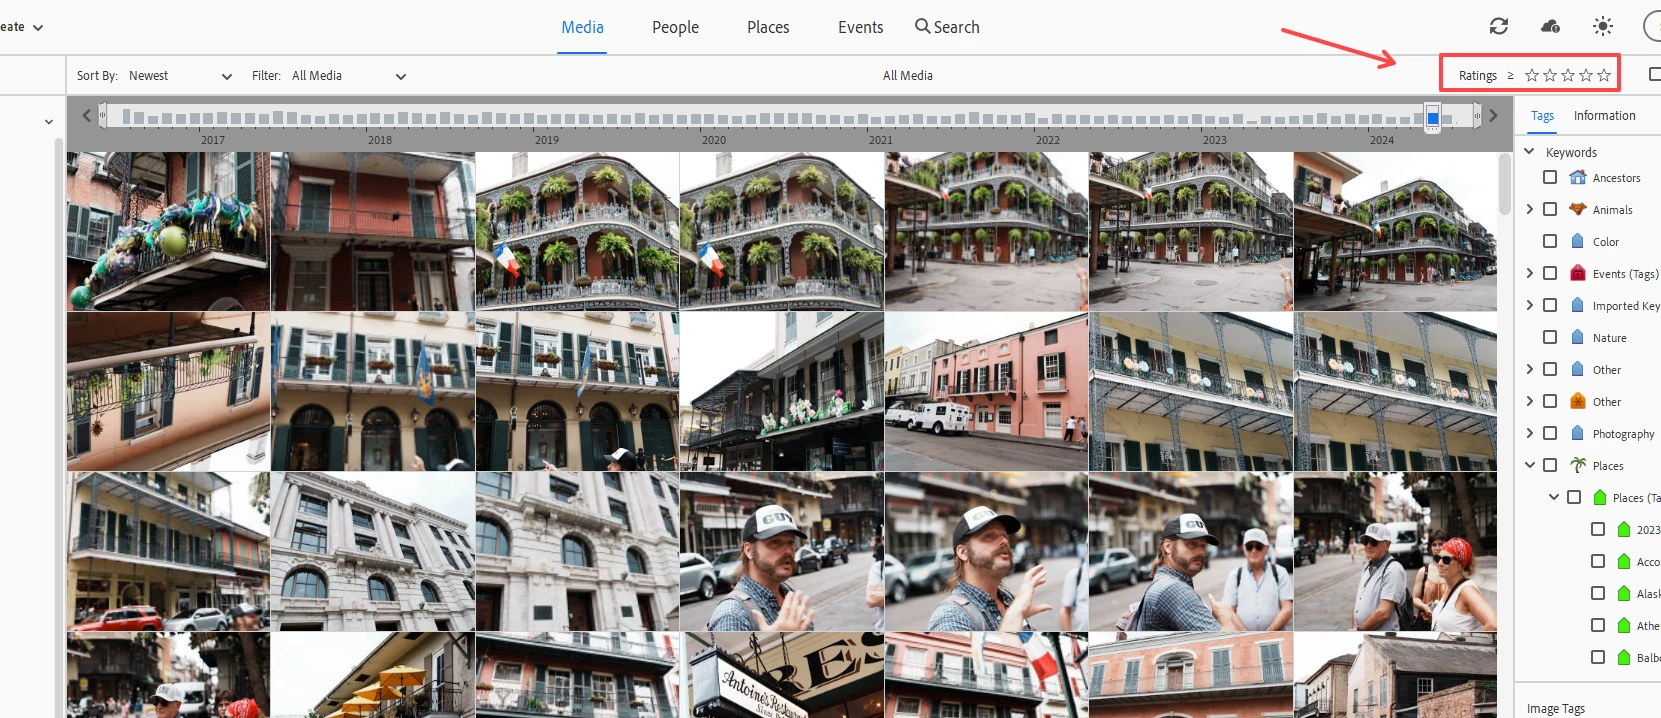Check the Color keyword checkbox
Screen dimensions: 1661x718
[1550, 241]
